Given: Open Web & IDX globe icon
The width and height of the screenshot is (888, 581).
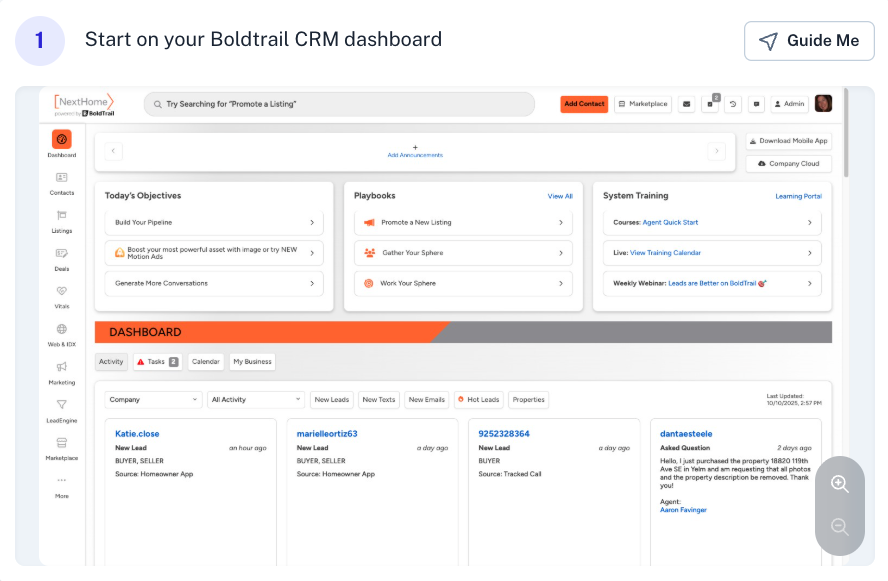Looking at the screenshot, I should point(62,330).
